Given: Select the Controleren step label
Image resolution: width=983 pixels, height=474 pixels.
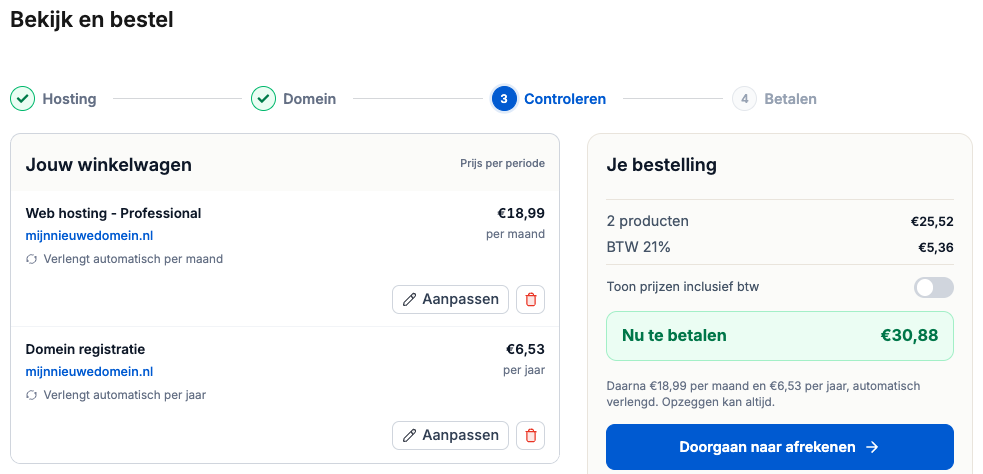Looking at the screenshot, I should (565, 99).
